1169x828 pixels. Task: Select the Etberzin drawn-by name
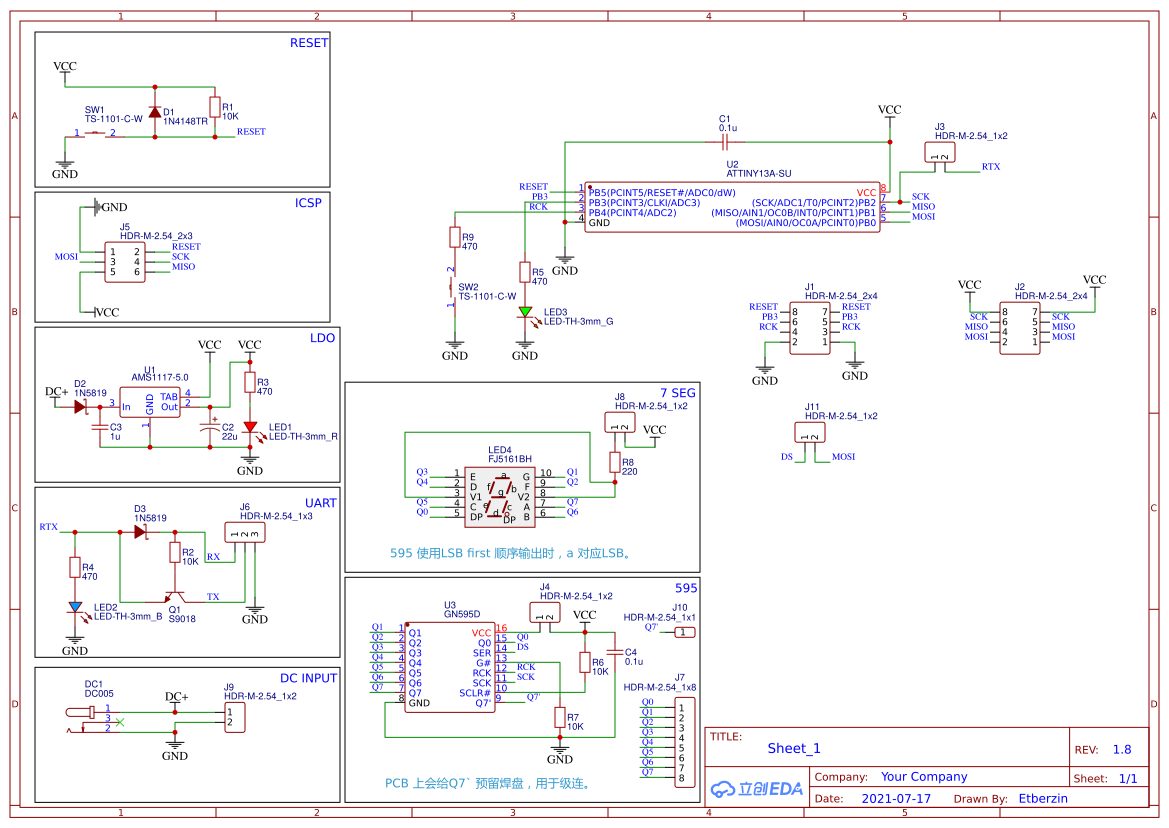[x=1042, y=798]
